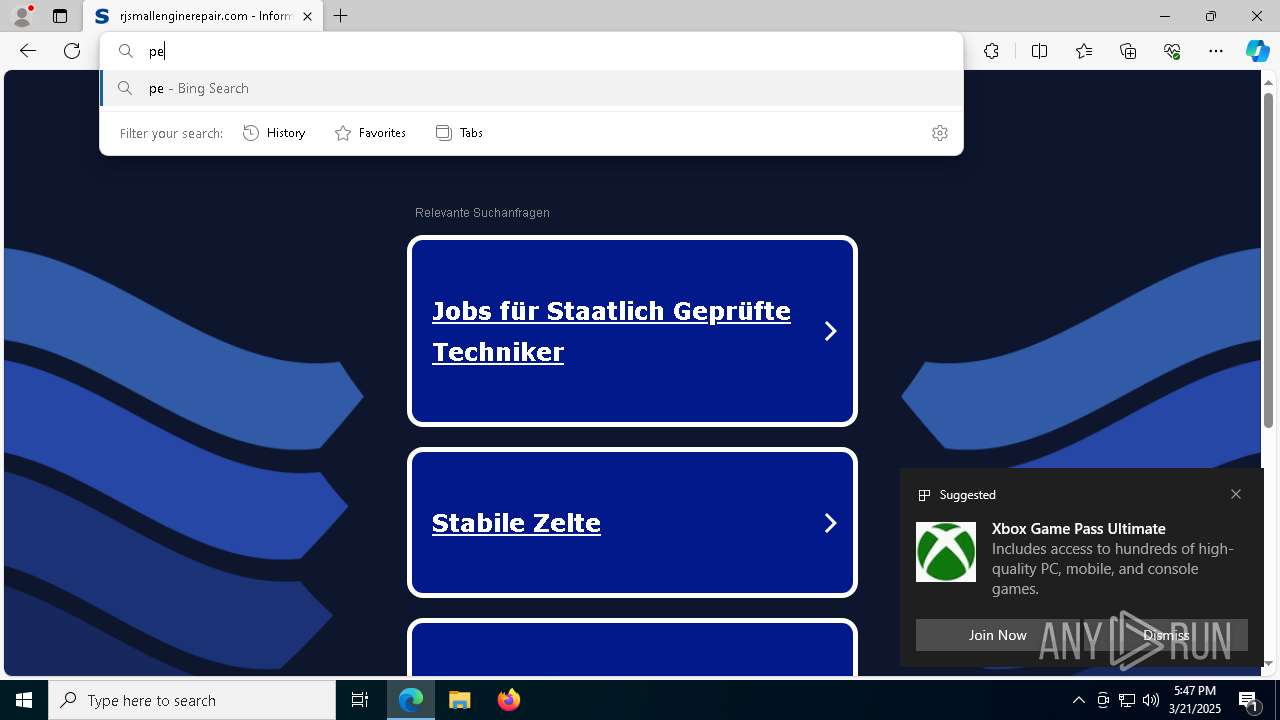
Task: Minimize the Edge window
Action: pos(1165,16)
